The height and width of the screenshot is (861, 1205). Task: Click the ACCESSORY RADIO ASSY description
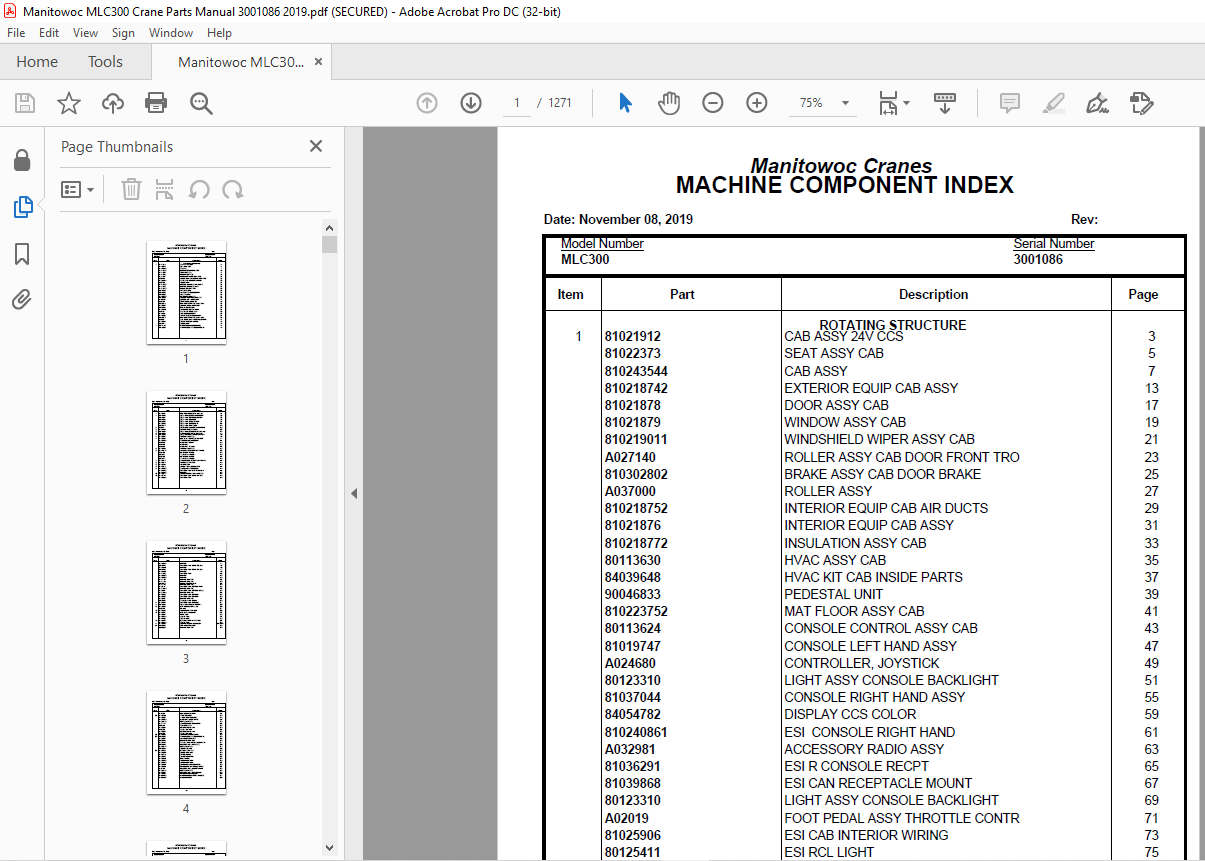point(864,749)
